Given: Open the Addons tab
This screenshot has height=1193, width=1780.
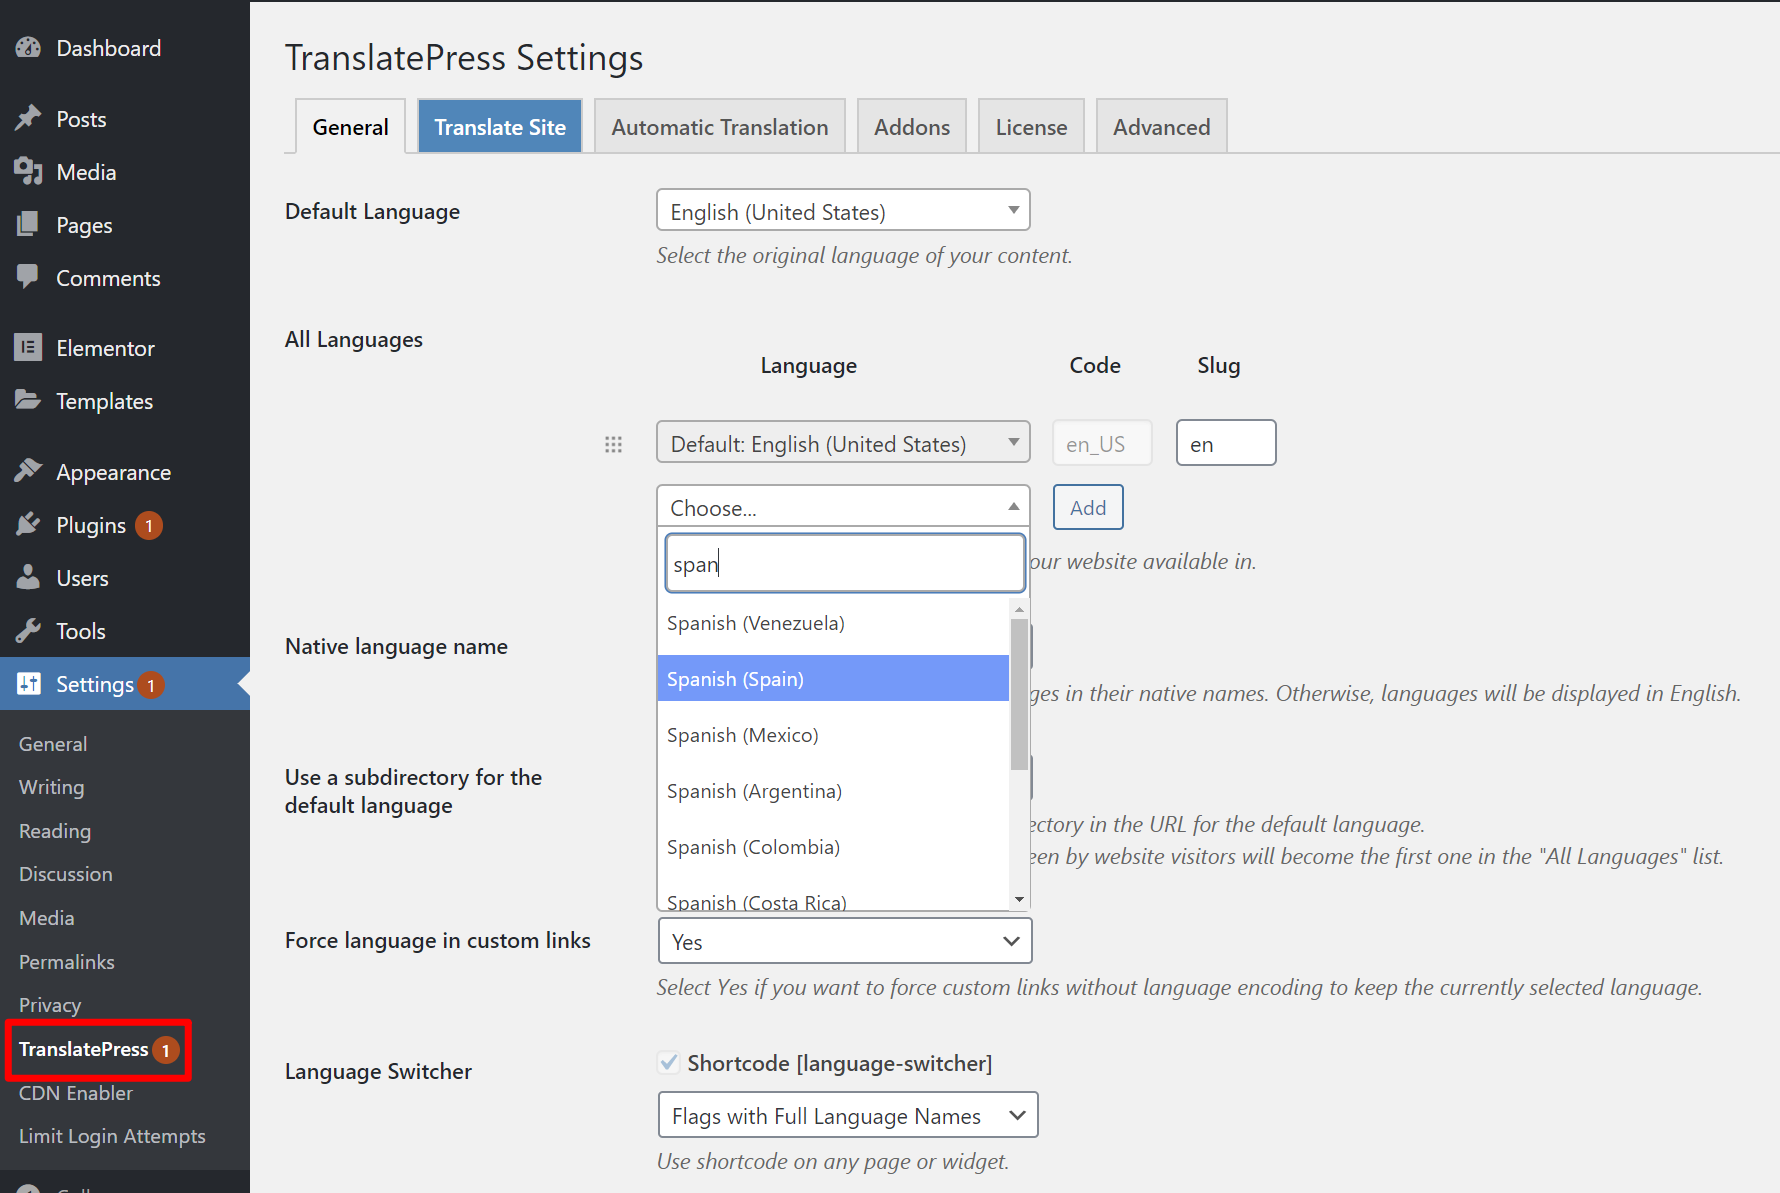Looking at the screenshot, I should [912, 127].
